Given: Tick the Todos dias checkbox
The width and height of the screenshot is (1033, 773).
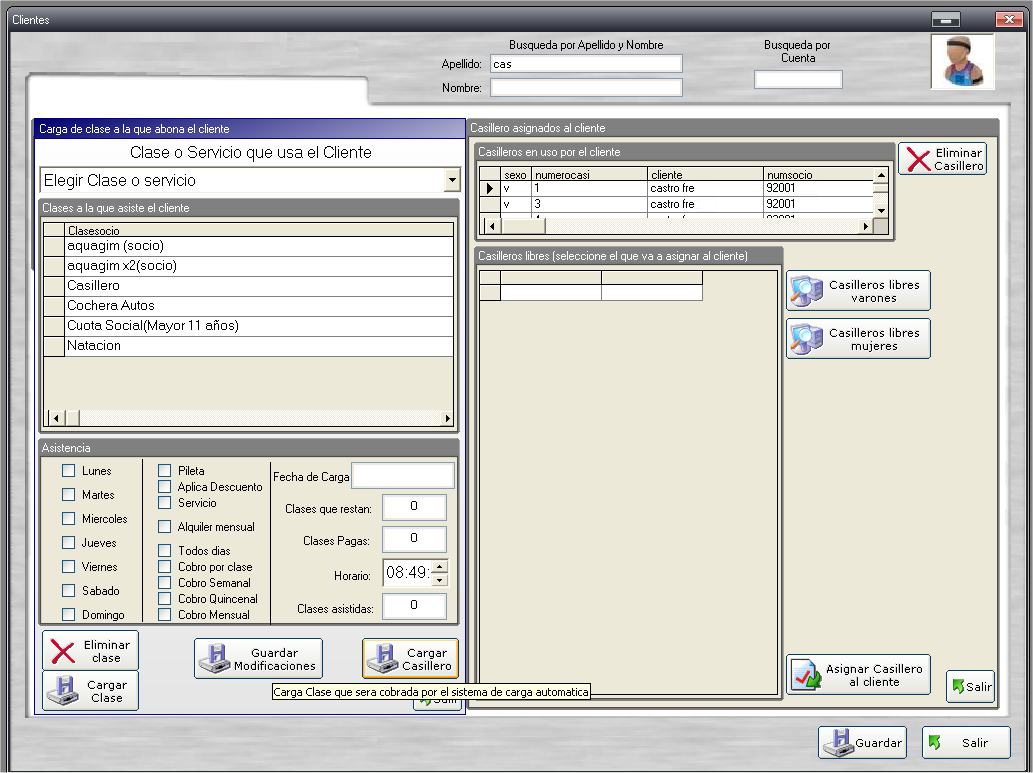Looking at the screenshot, I should (x=165, y=550).
